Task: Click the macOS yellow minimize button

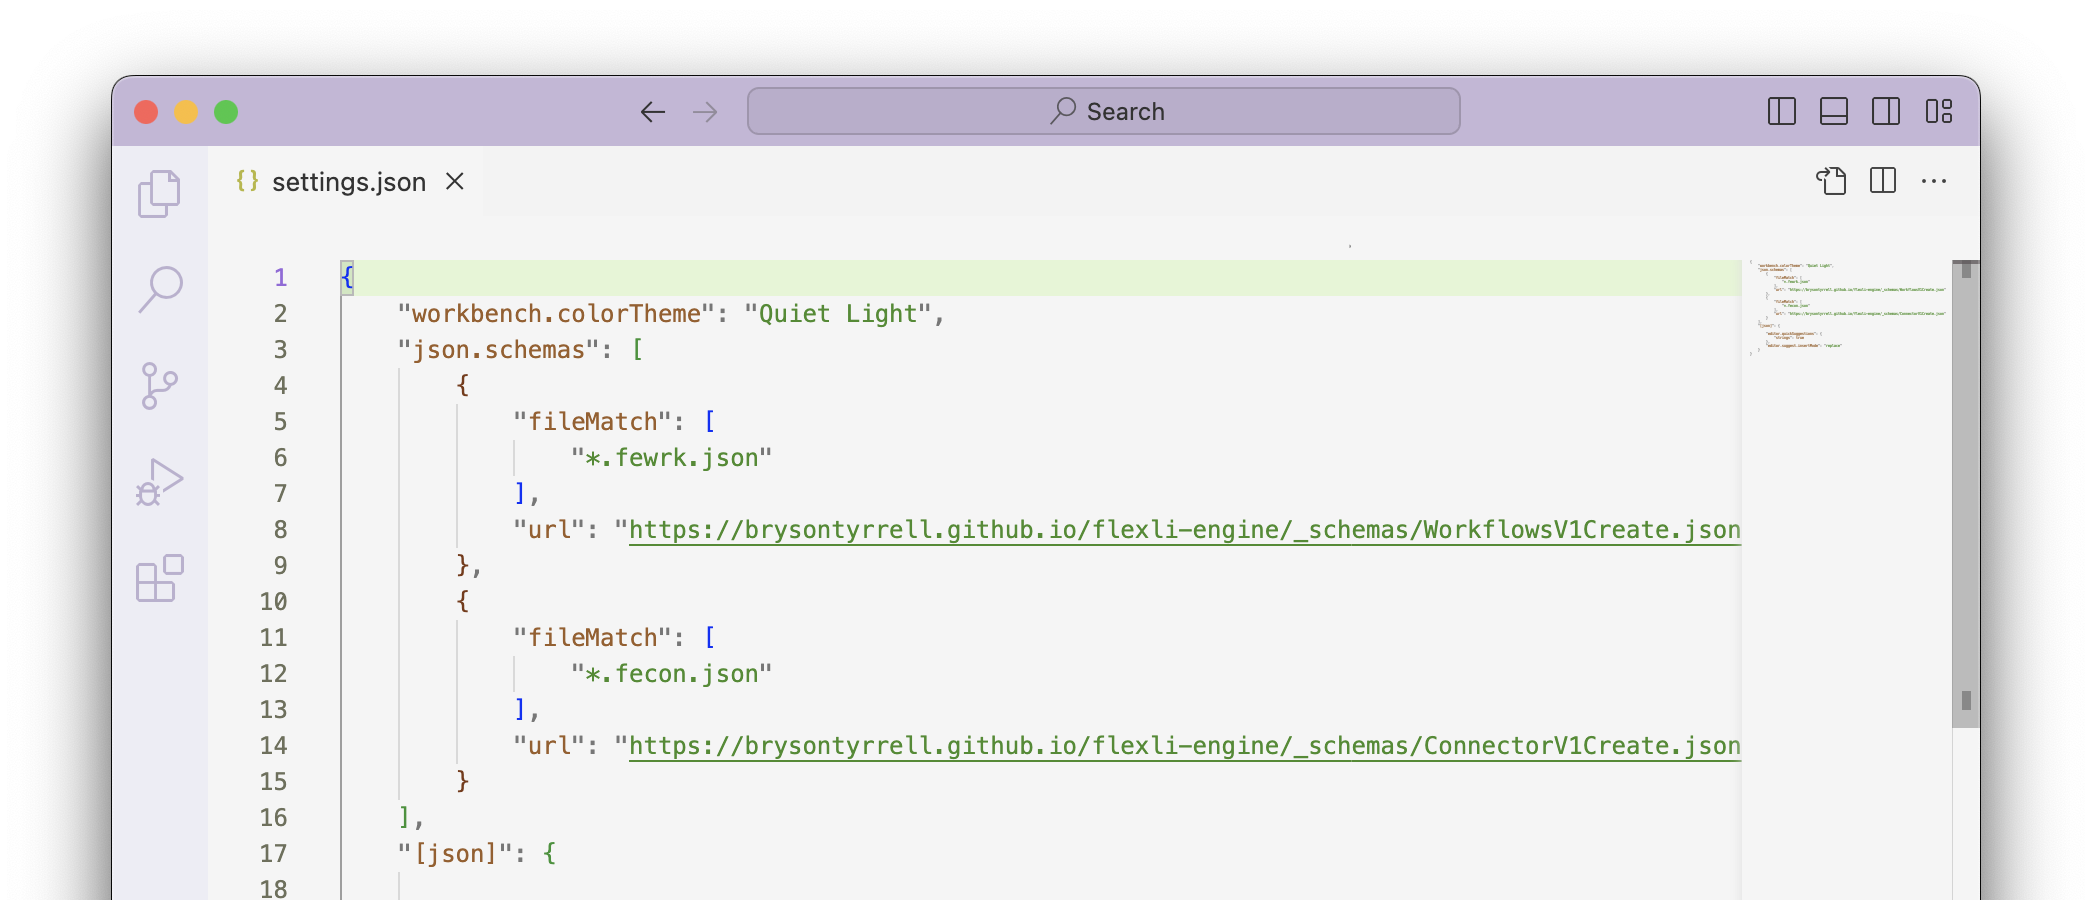Action: point(186,112)
